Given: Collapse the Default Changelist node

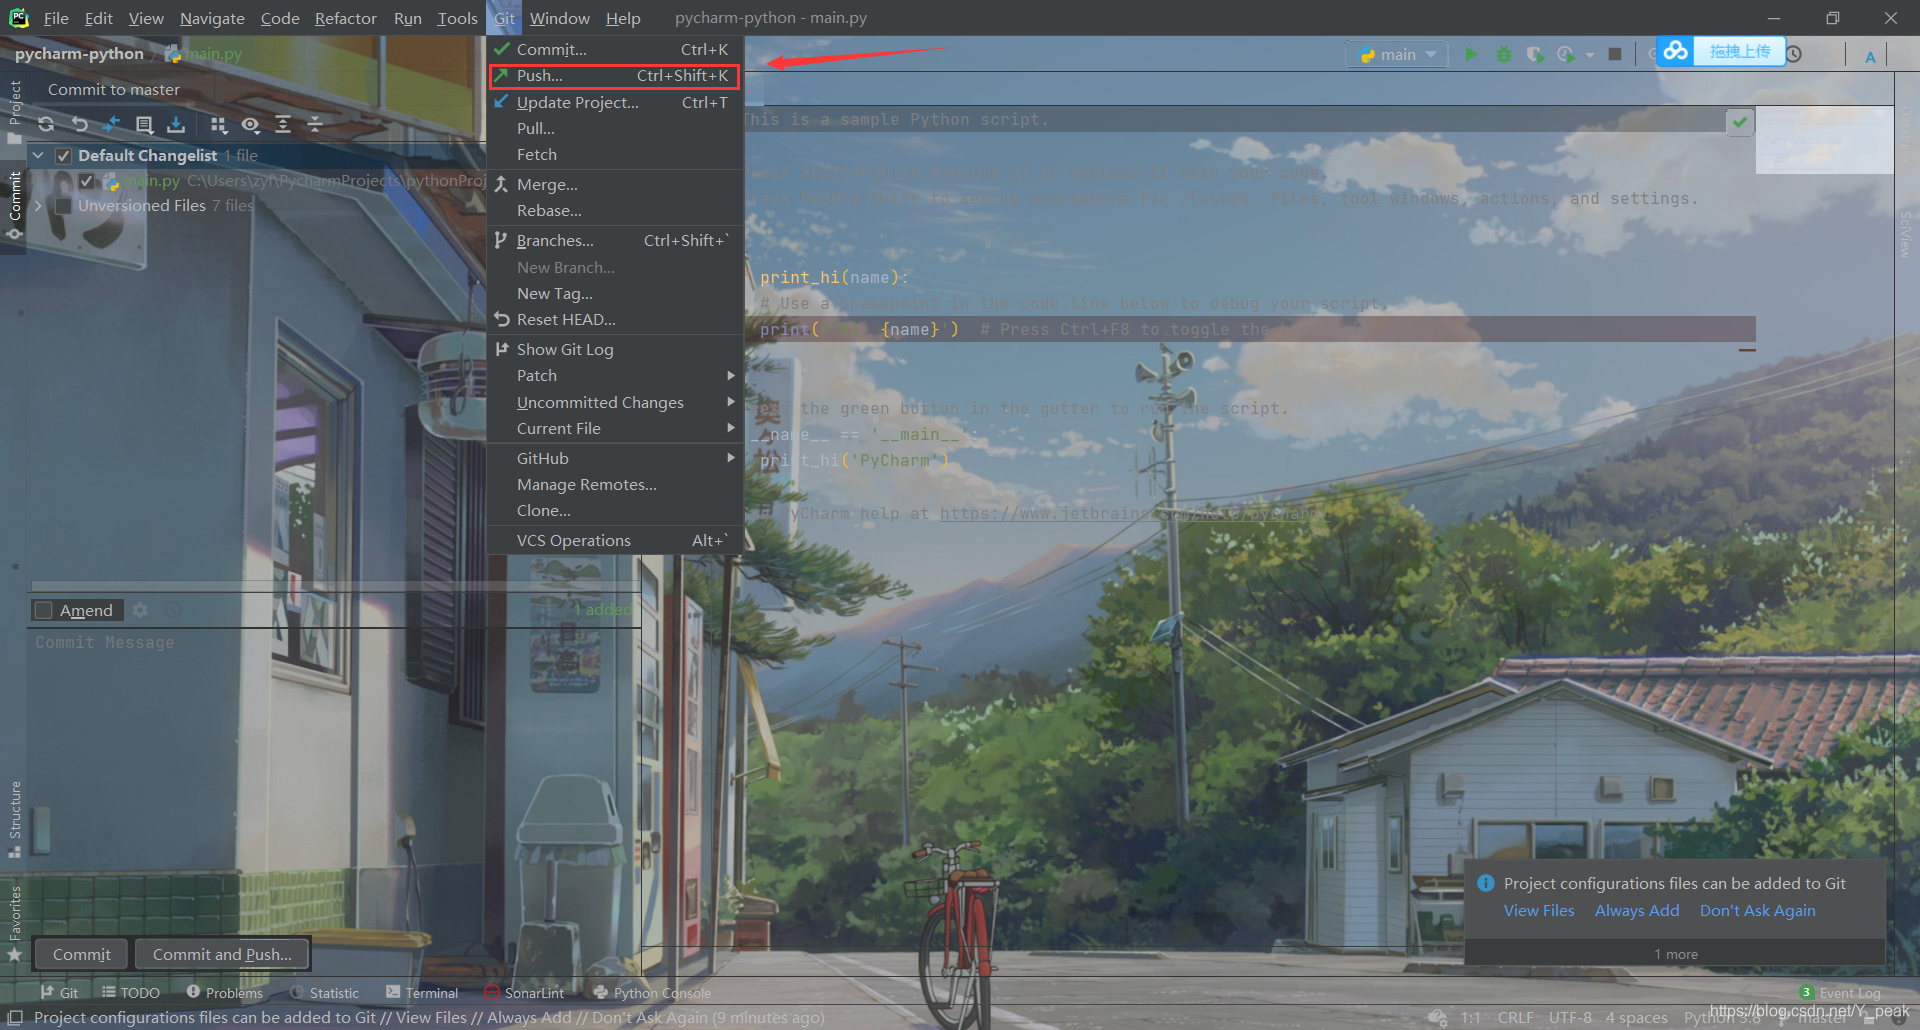Looking at the screenshot, I should pos(38,155).
